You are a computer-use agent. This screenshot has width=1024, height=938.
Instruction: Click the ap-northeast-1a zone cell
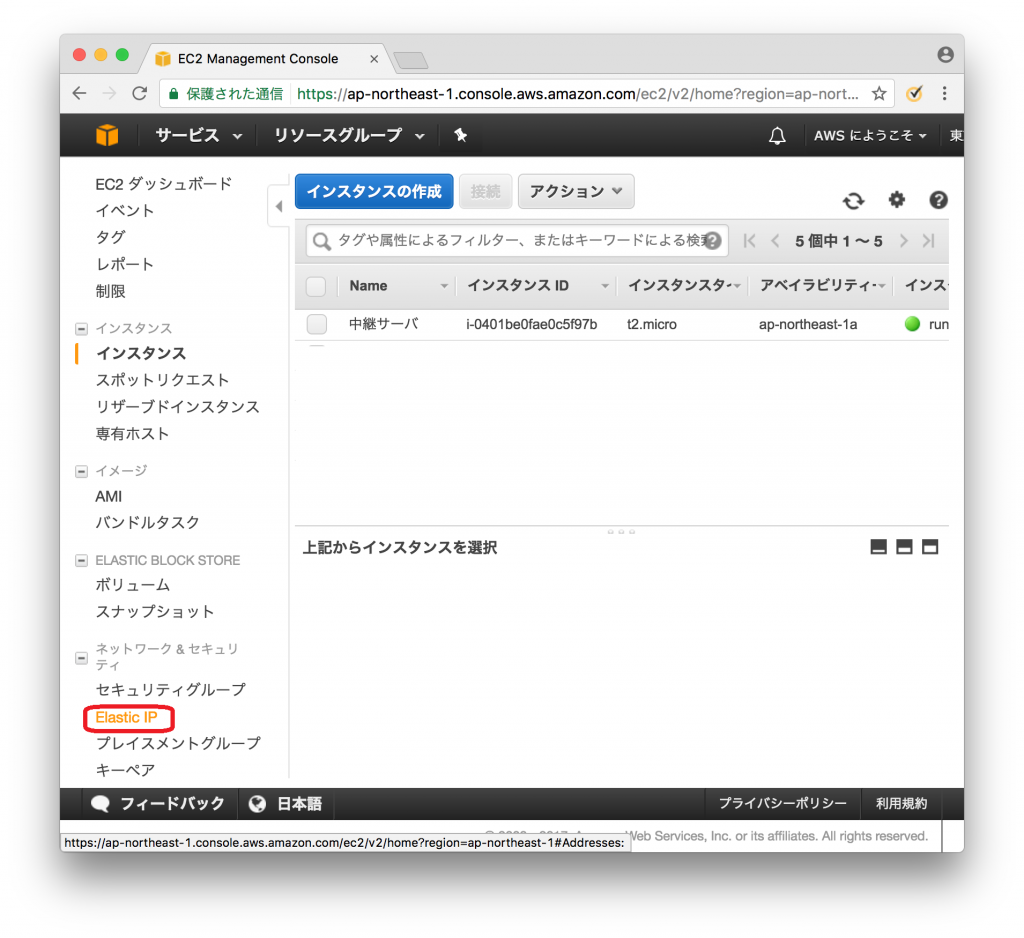[808, 325]
